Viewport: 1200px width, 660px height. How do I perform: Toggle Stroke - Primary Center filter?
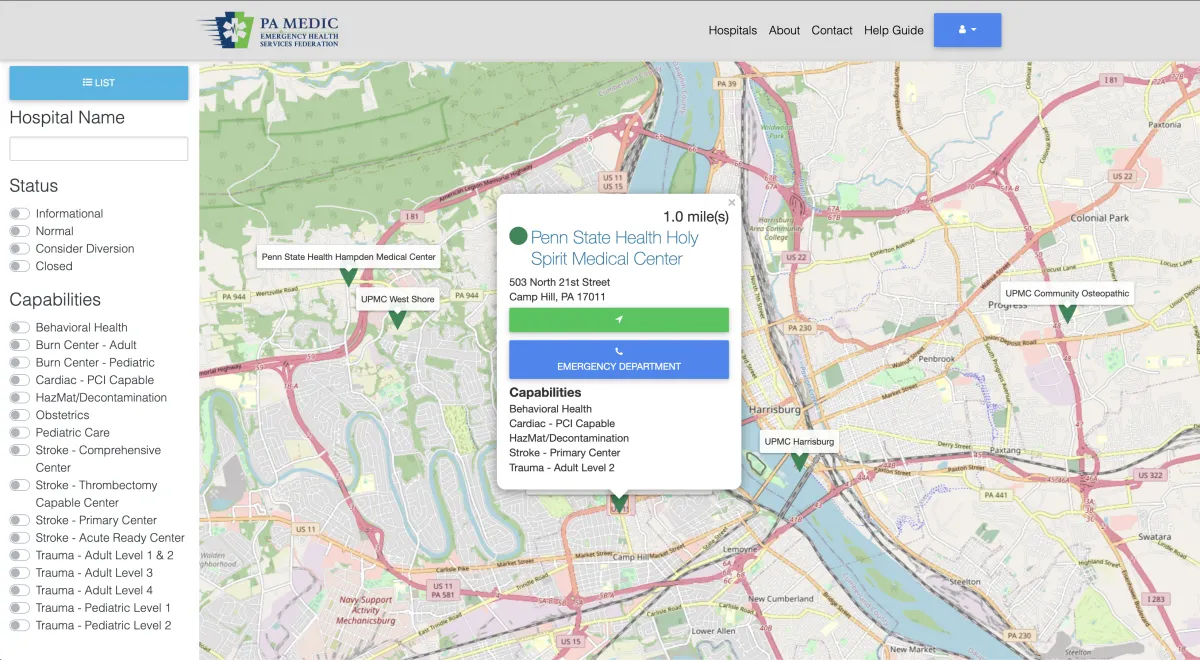[x=19, y=520]
